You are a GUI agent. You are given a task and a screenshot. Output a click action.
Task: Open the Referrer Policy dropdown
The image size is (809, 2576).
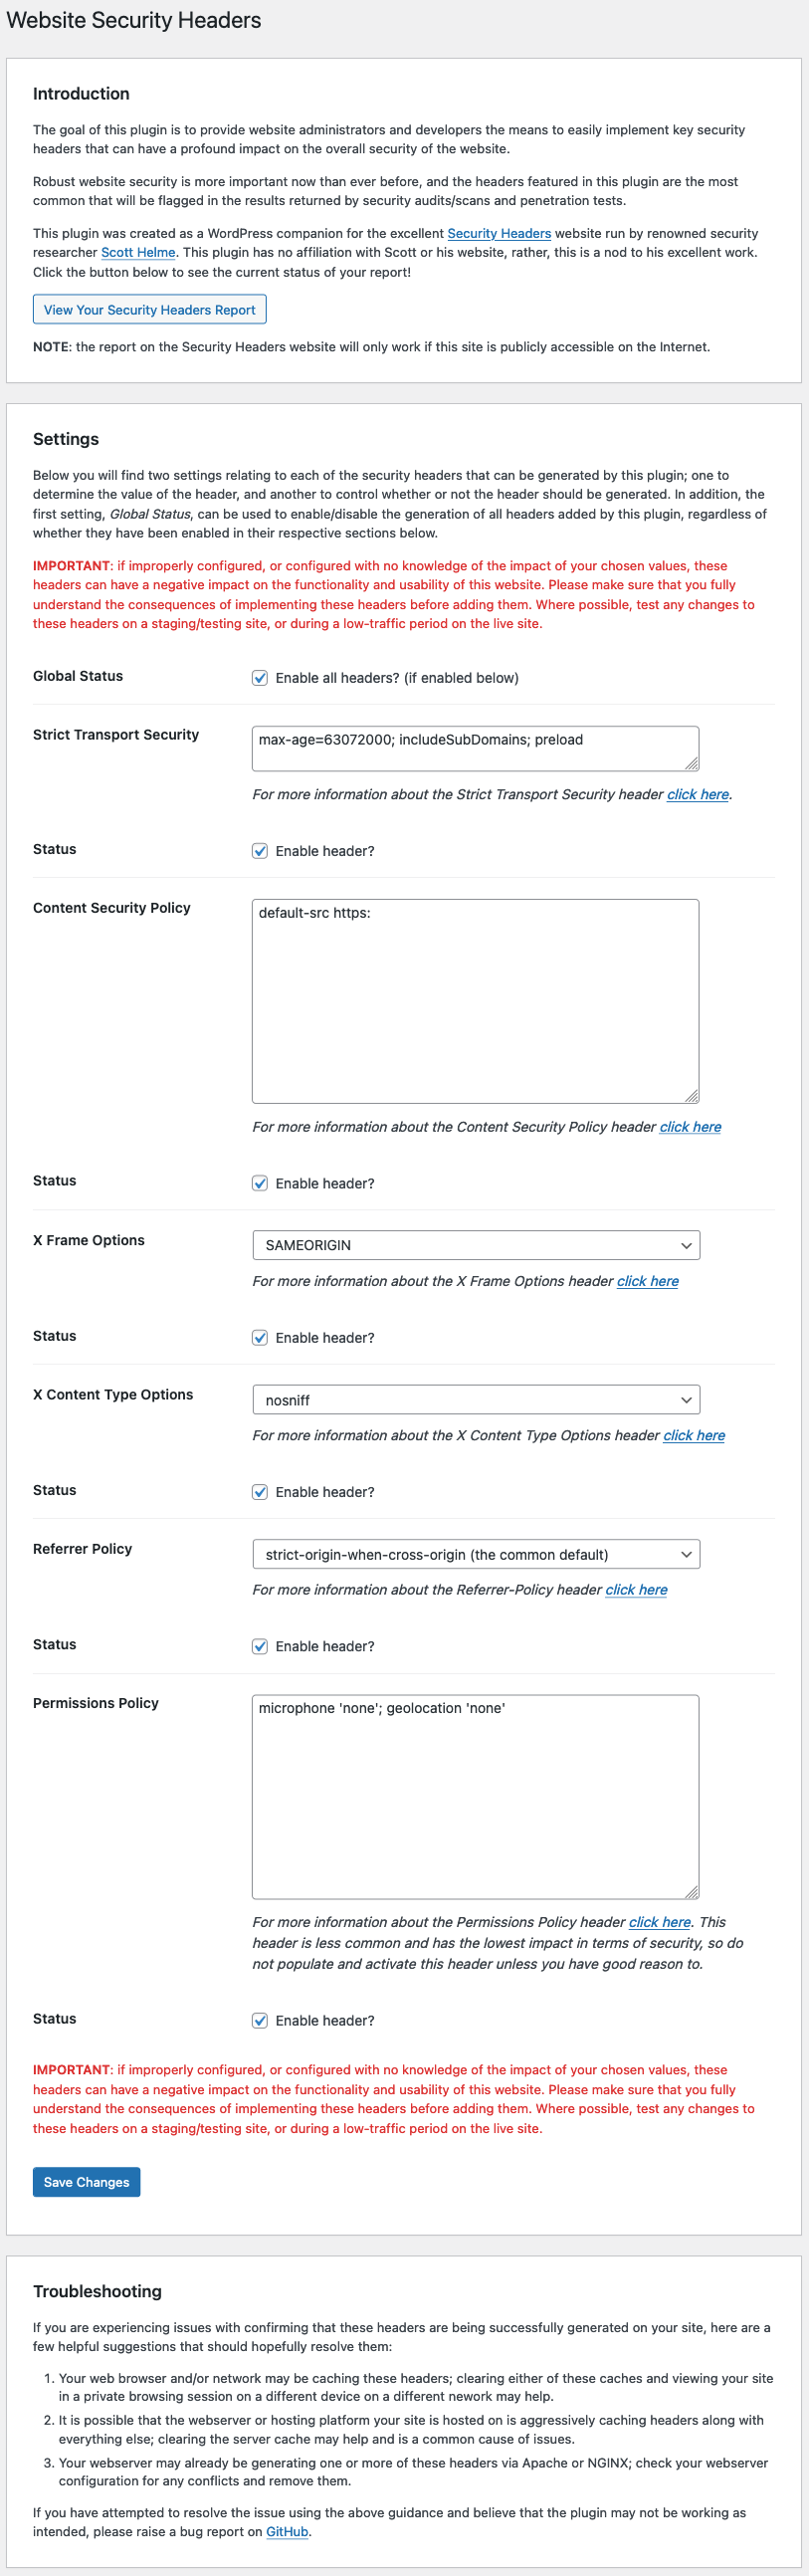click(x=476, y=1554)
